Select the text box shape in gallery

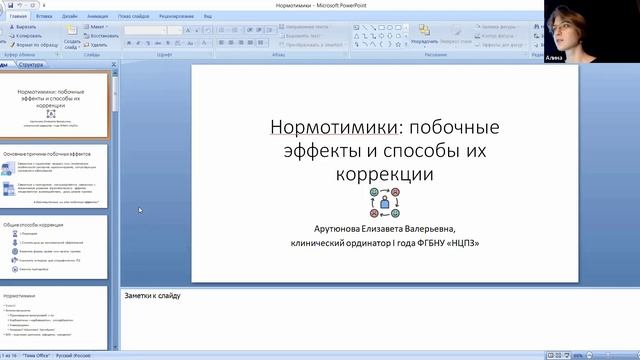pos(356,28)
